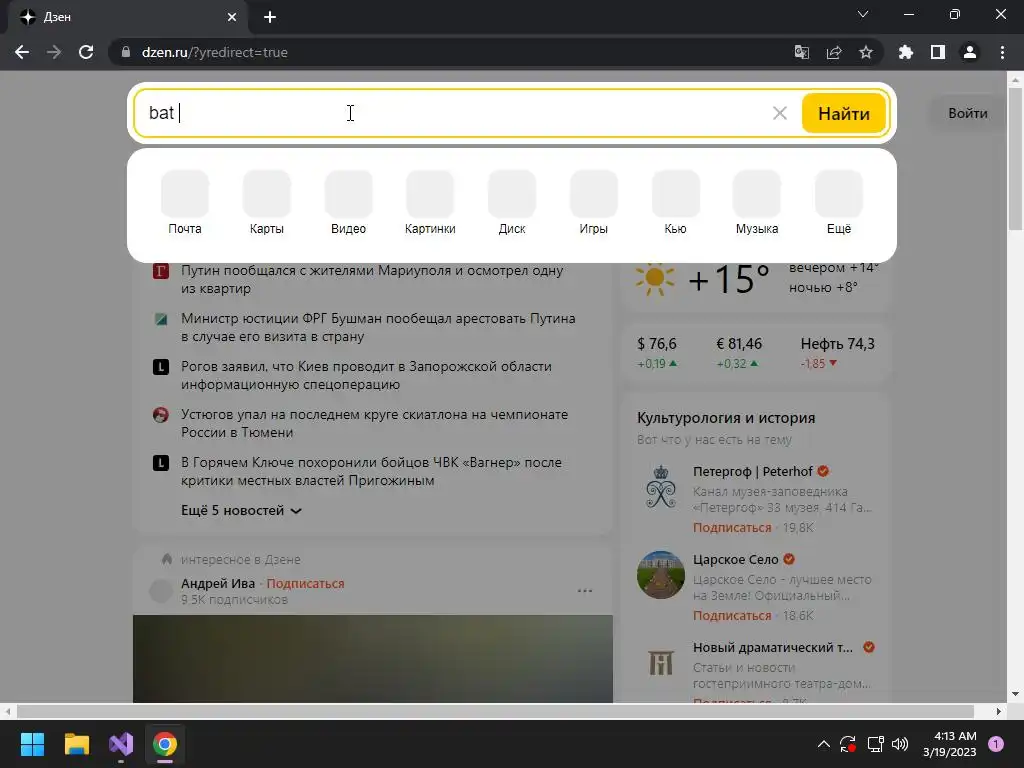Close the Дзен tab

tap(232, 17)
